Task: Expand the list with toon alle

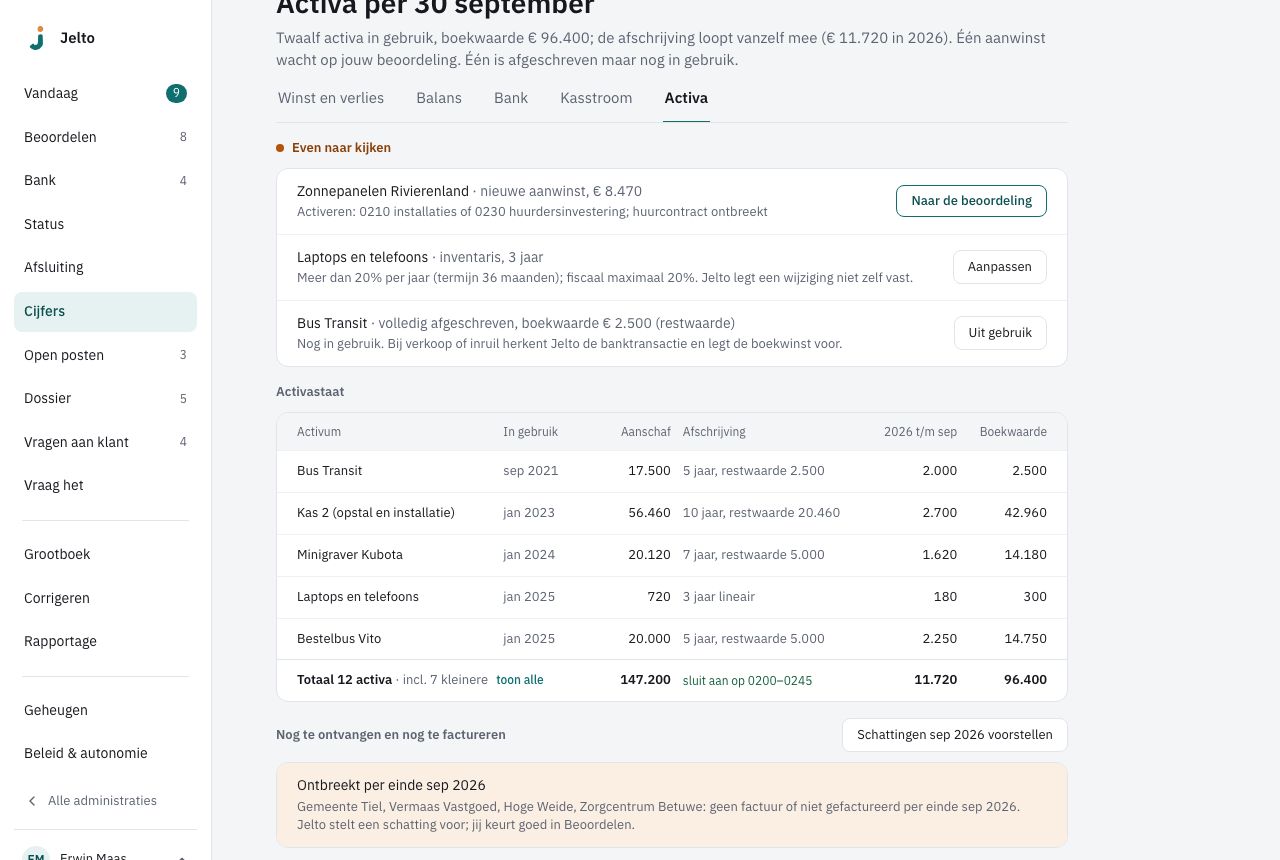Action: (520, 680)
